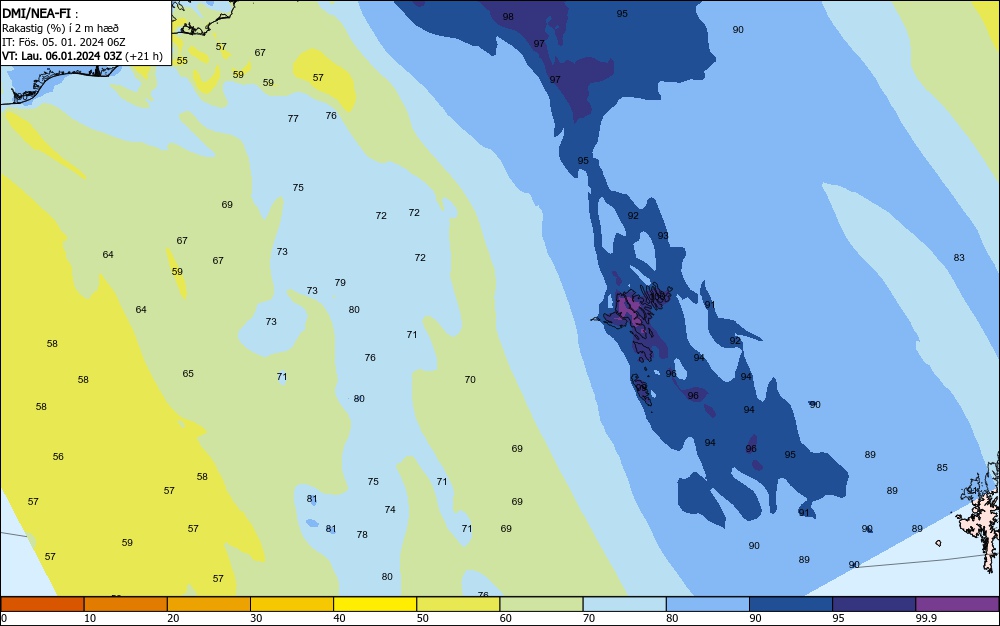
Task: Click the 40-50 bright yellow legend swatch
Action: tap(375, 604)
